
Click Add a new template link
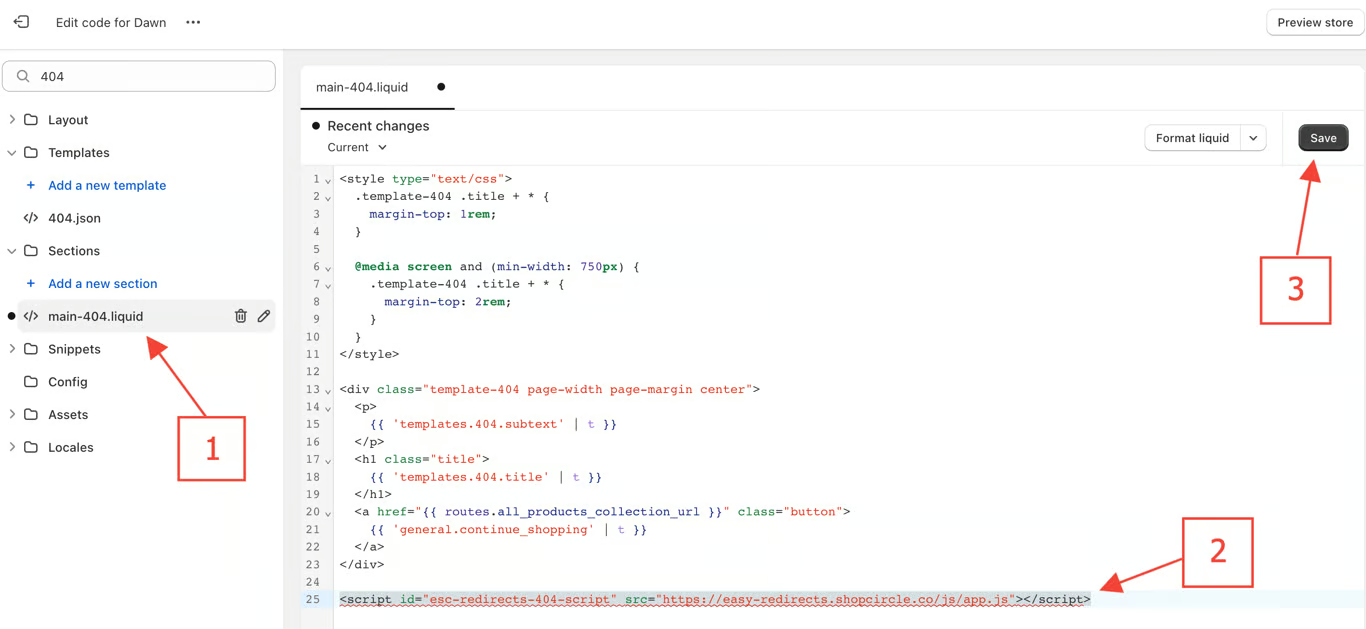pos(107,186)
